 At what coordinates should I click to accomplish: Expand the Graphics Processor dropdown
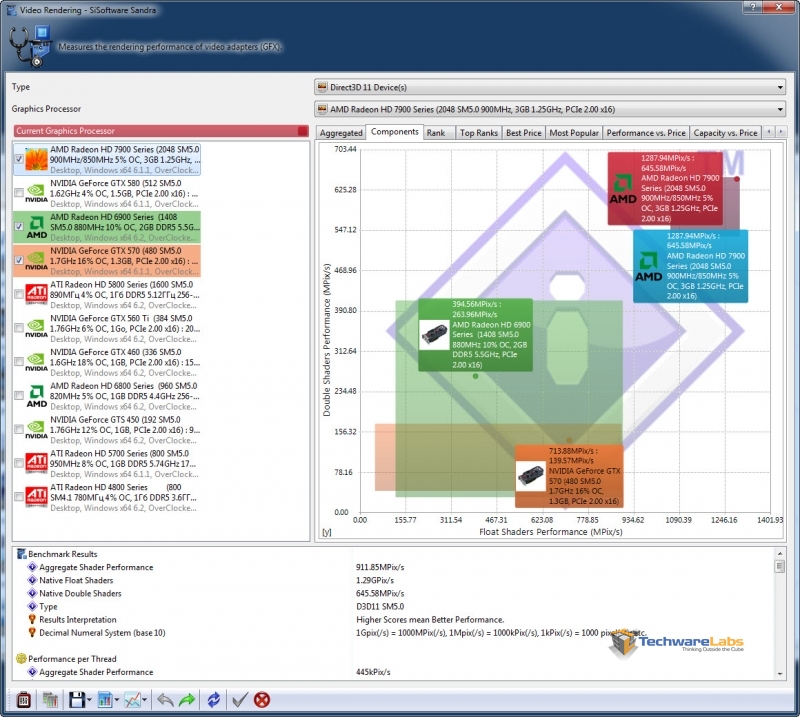pyautogui.click(x=550, y=109)
